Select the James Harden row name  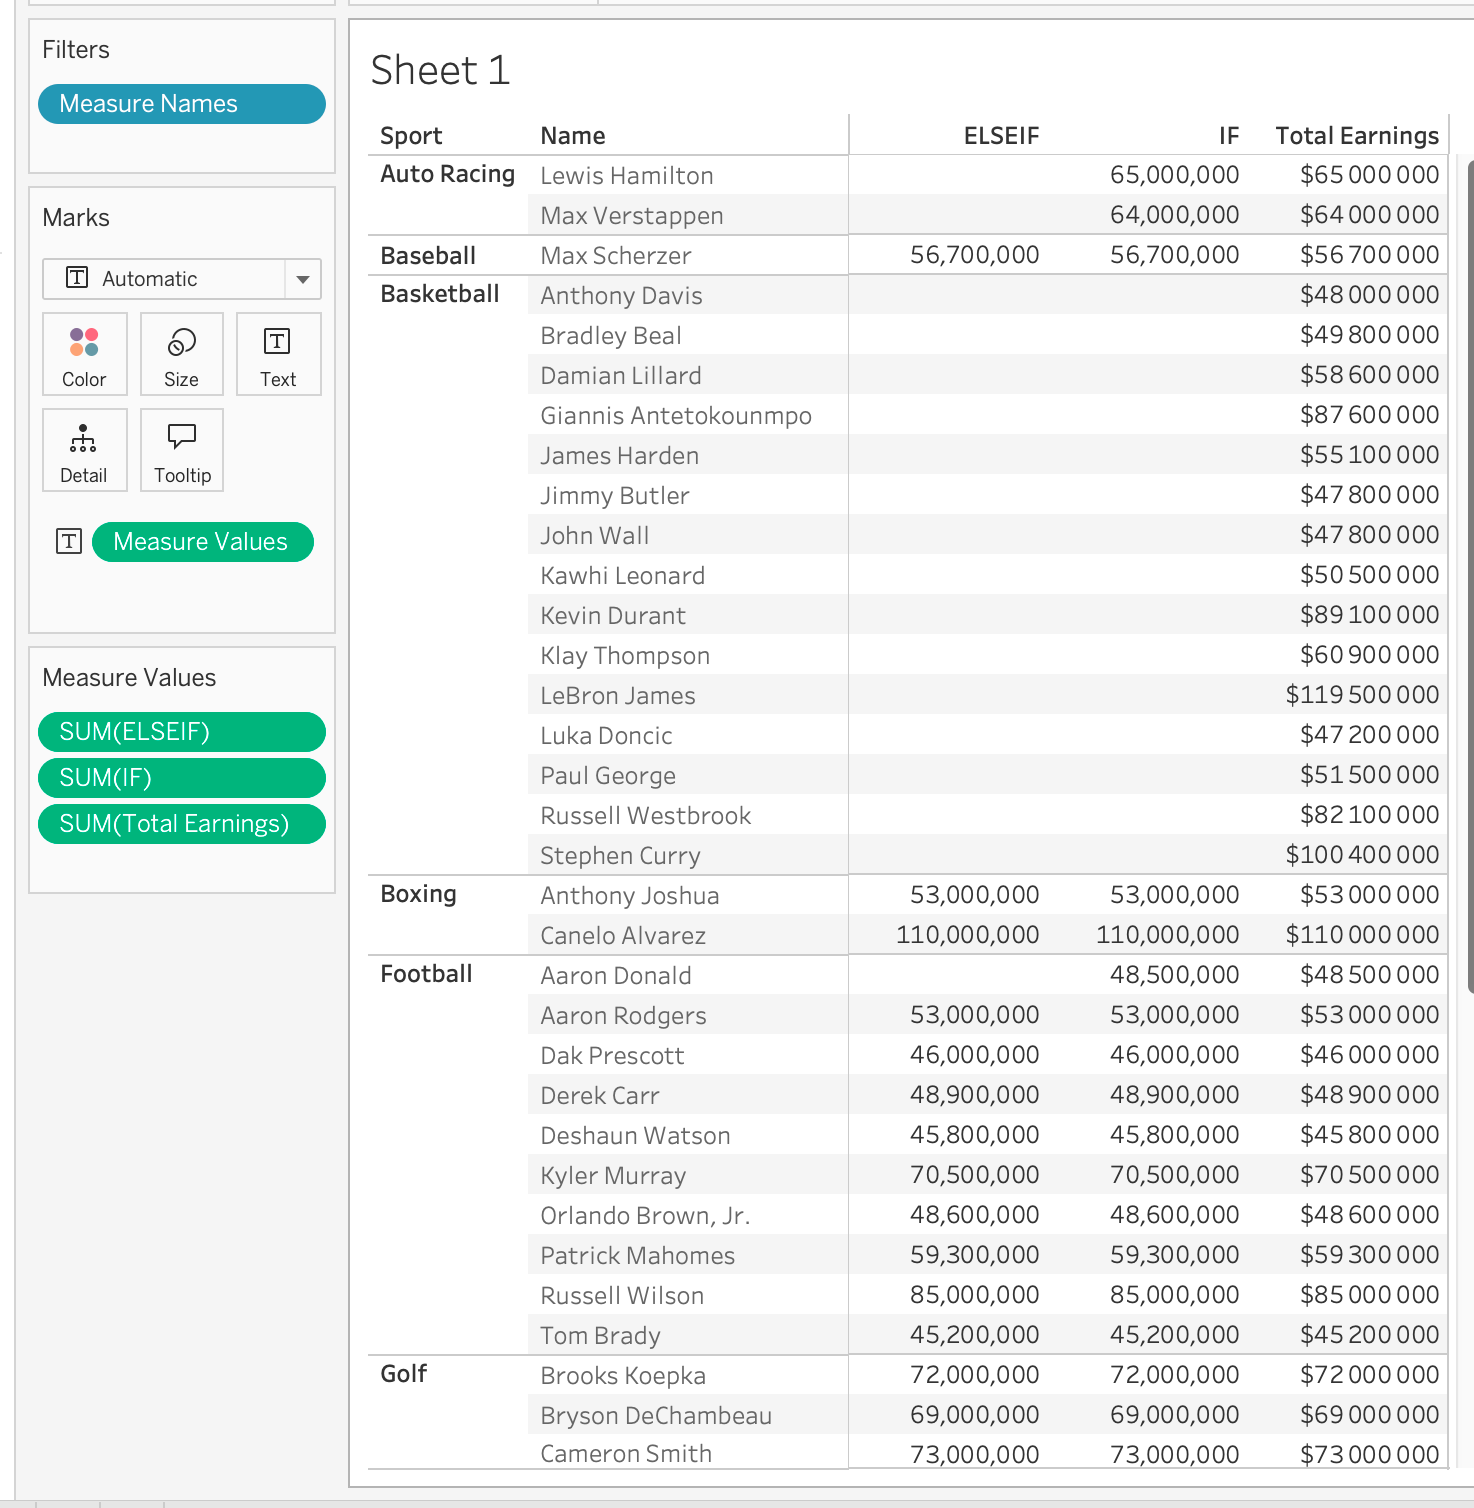[x=620, y=456]
